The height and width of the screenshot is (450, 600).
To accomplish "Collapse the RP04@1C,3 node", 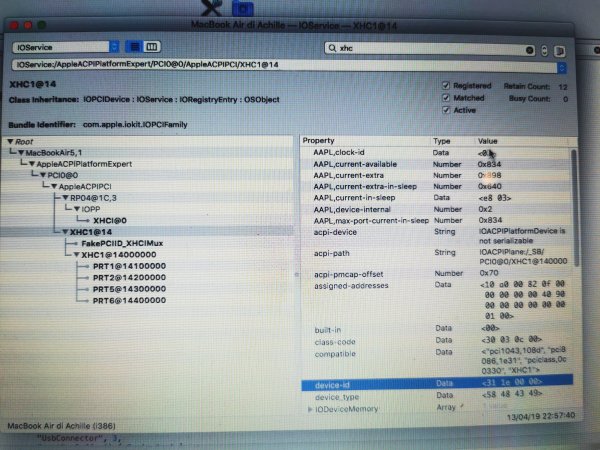I will tap(65, 198).
